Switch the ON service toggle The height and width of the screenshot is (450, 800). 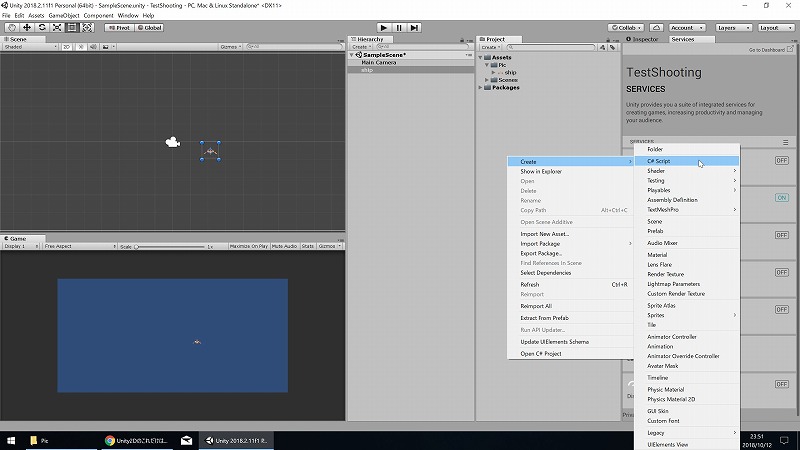782,197
